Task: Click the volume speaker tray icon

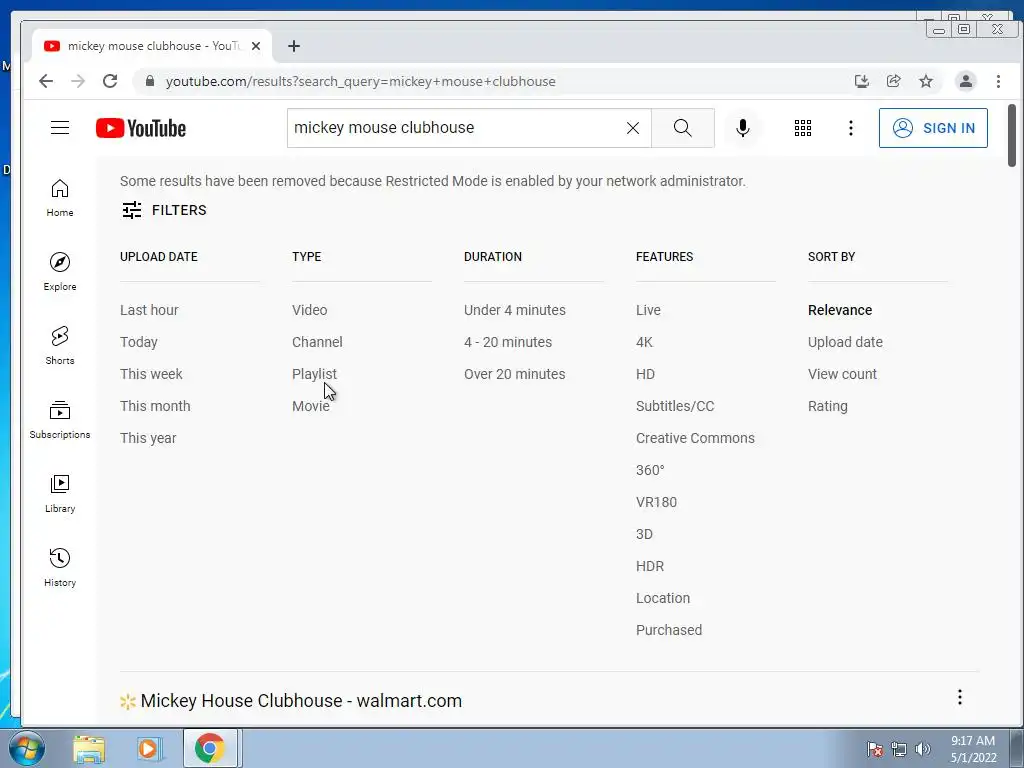Action: click(922, 749)
